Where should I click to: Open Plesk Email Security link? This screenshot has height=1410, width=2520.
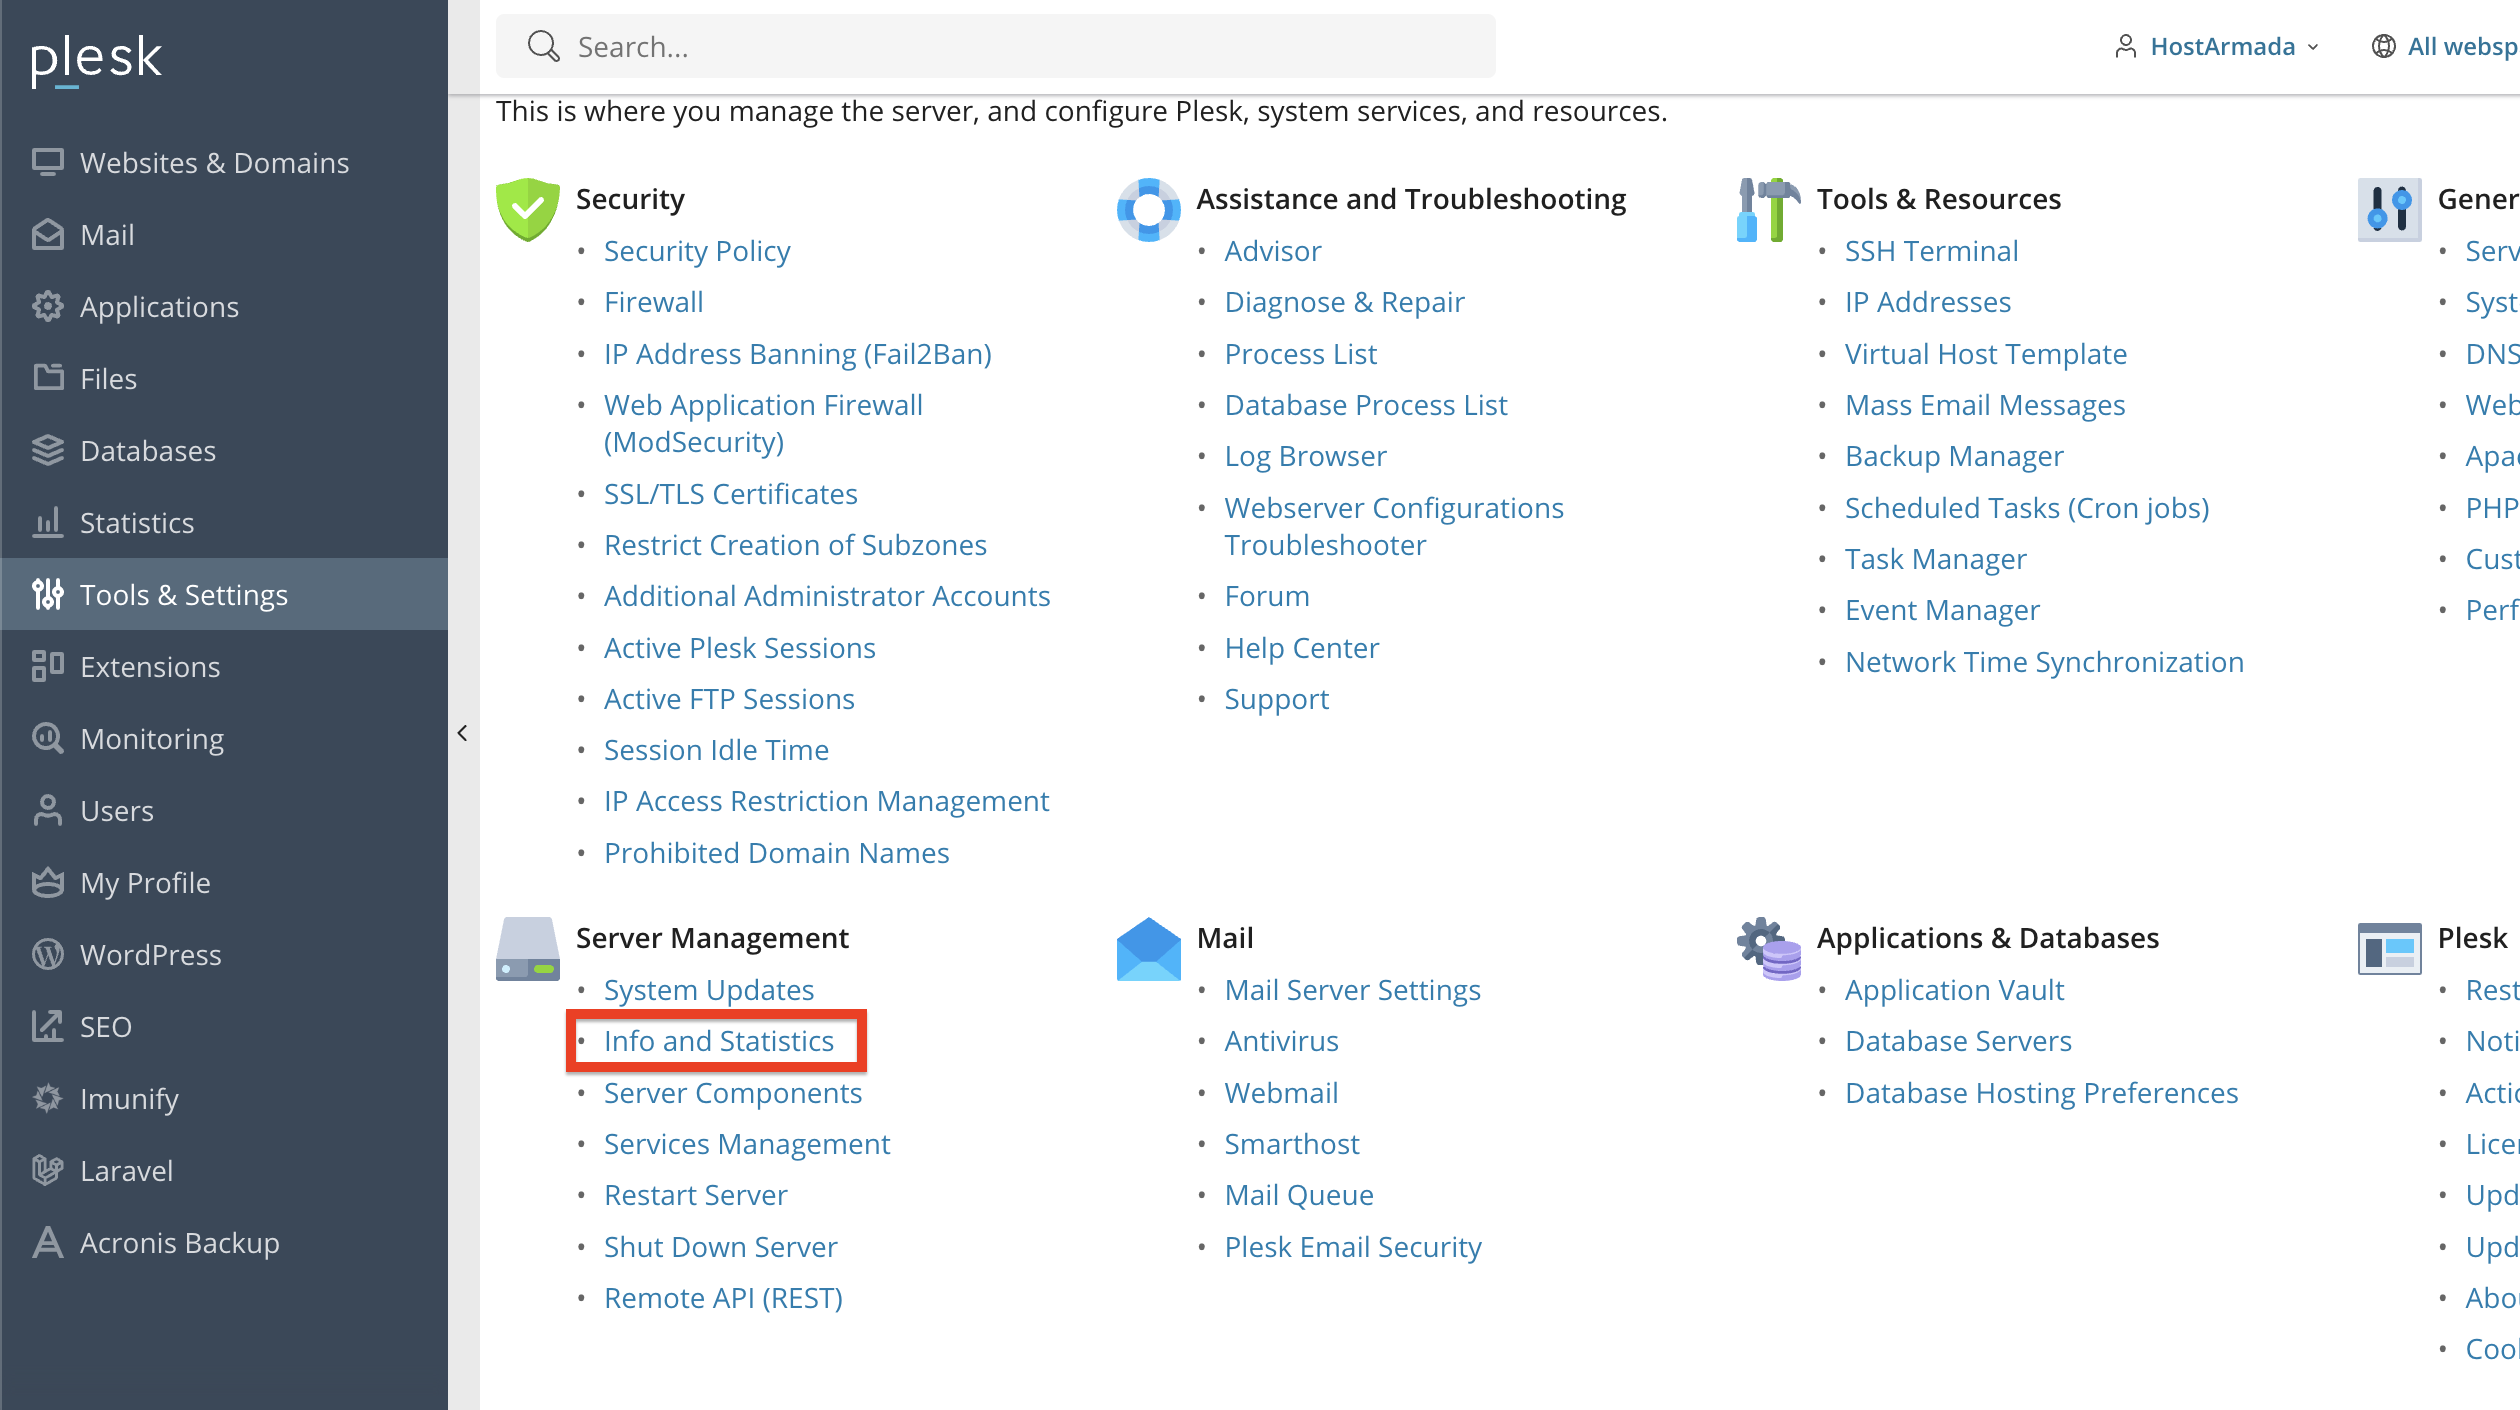coord(1353,1247)
